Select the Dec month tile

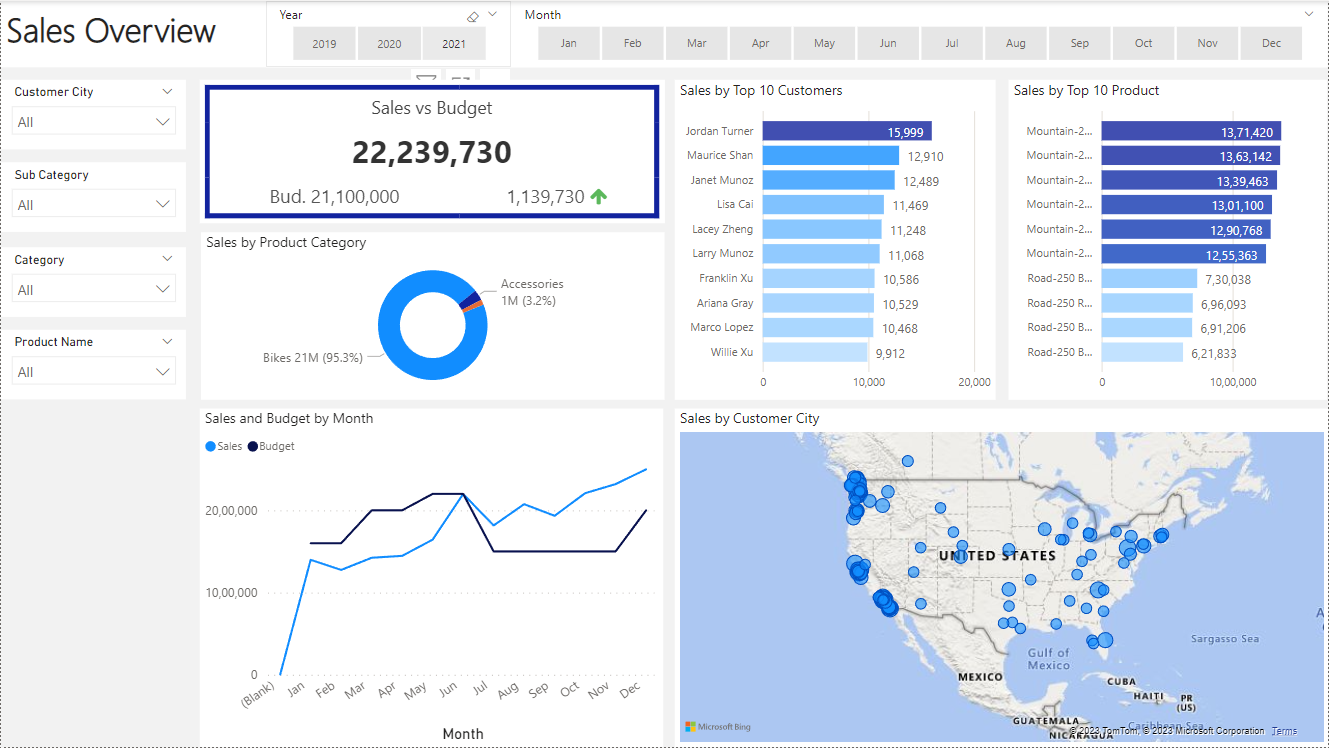coord(1271,44)
